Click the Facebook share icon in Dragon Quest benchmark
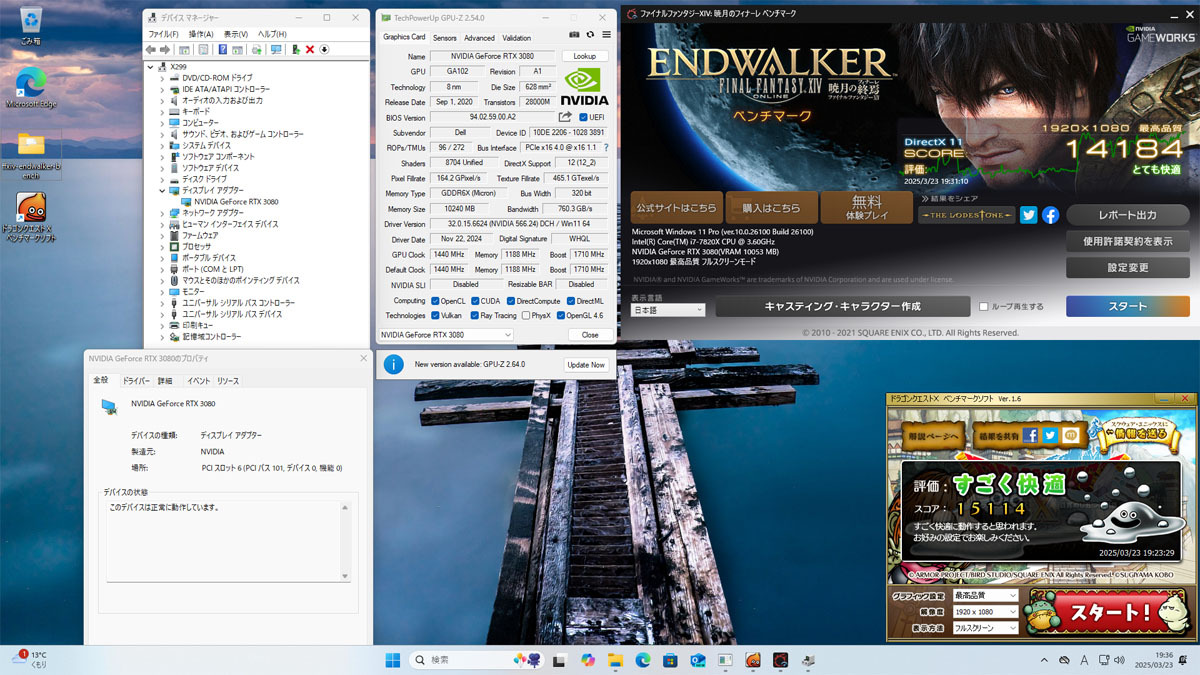1200x675 pixels. 1031,435
